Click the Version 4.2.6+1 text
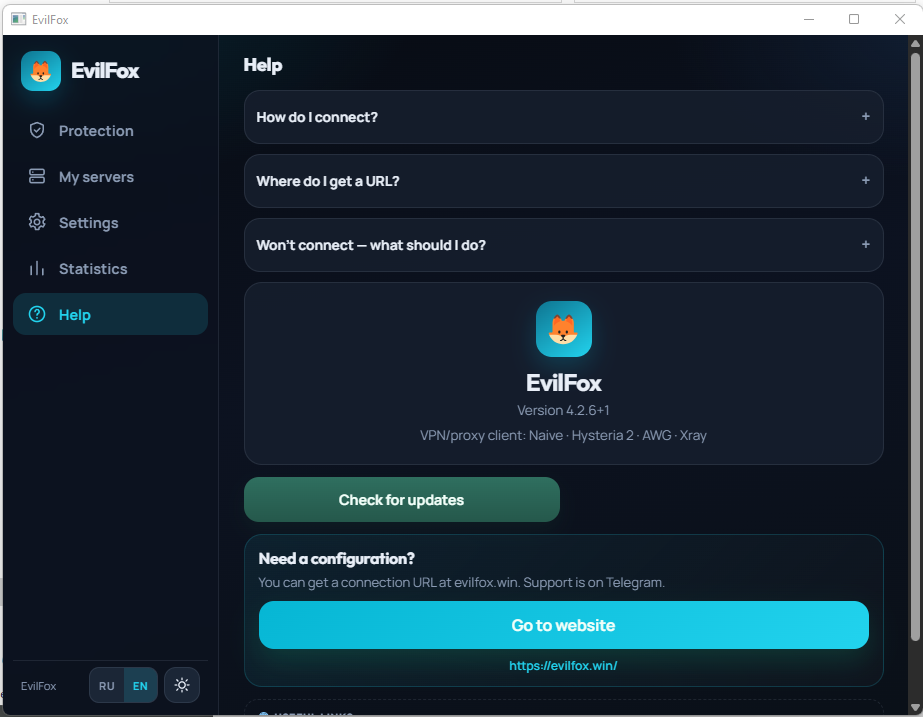The width and height of the screenshot is (923, 717). click(563, 410)
